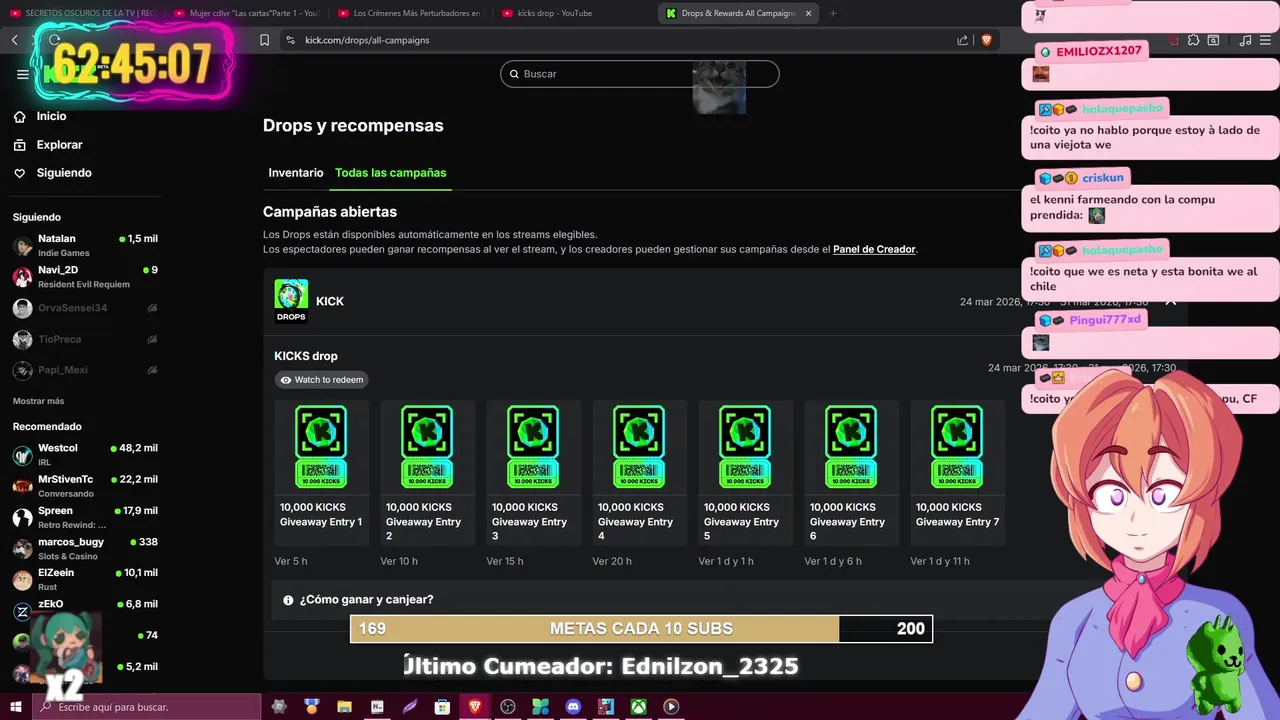
Task: Open OBS Studio from the taskbar
Action: (508, 707)
